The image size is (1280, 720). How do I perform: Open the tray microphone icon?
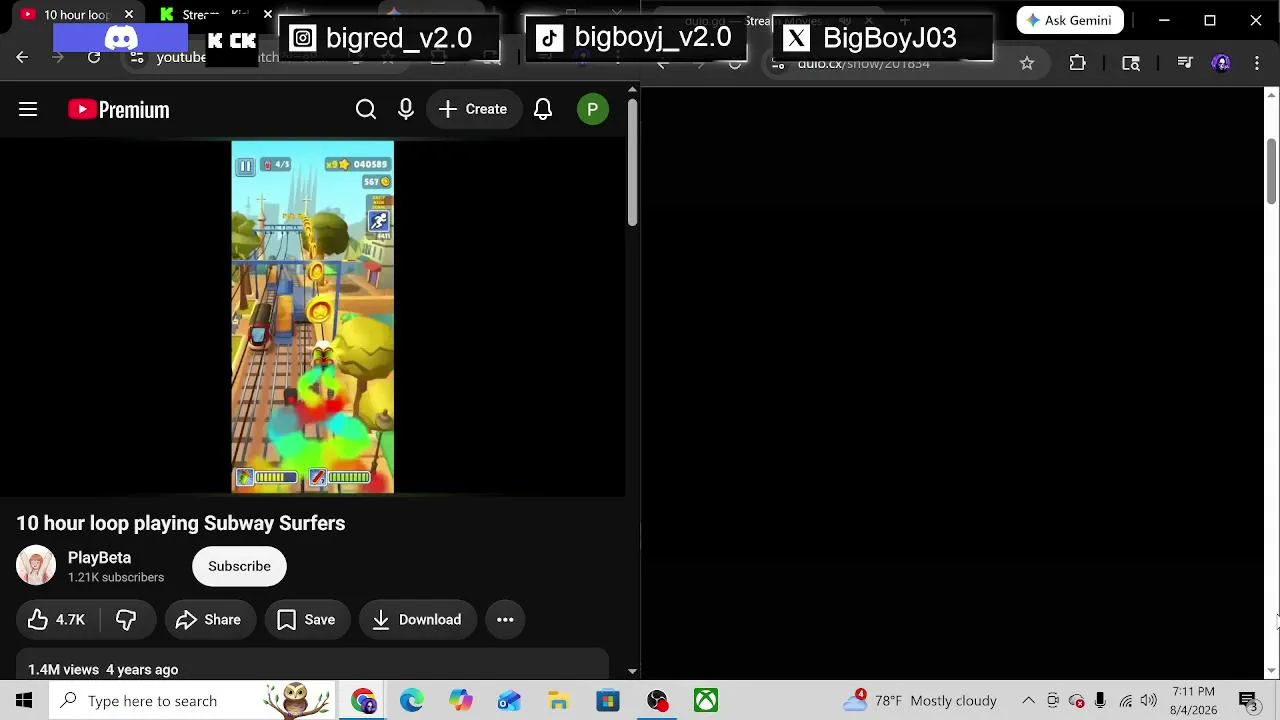(x=1100, y=701)
